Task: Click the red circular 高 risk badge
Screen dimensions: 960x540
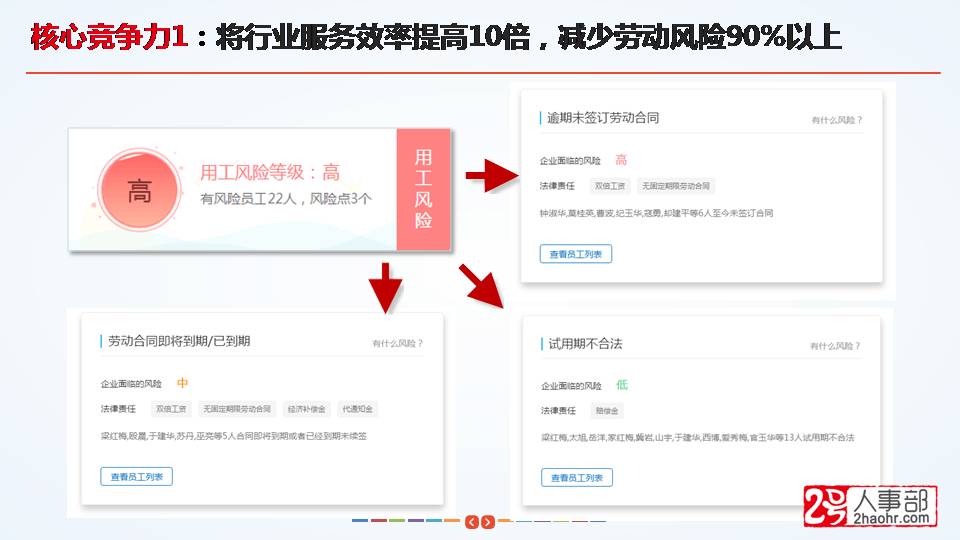Action: pyautogui.click(x=139, y=191)
